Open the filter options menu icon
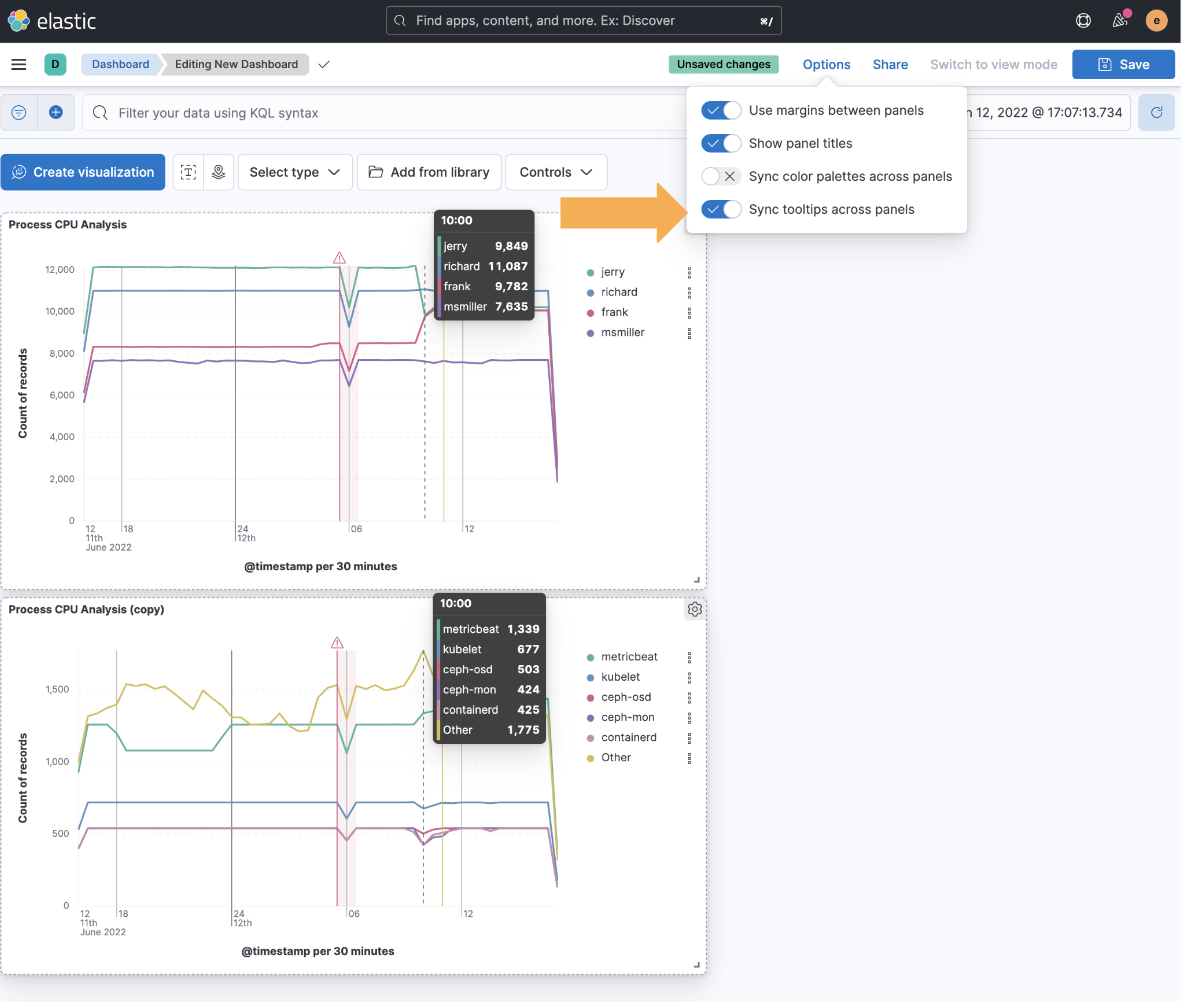This screenshot has width=1182, height=1002. (x=19, y=113)
